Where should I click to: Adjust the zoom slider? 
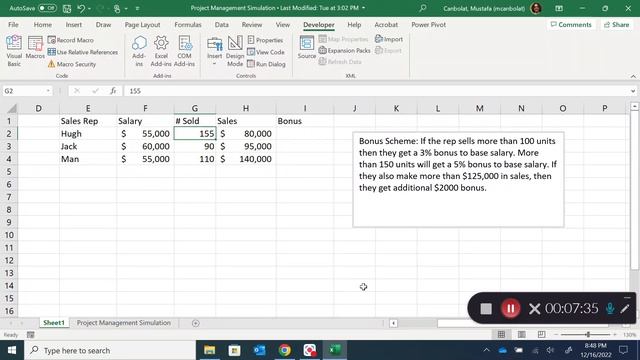coord(588,334)
